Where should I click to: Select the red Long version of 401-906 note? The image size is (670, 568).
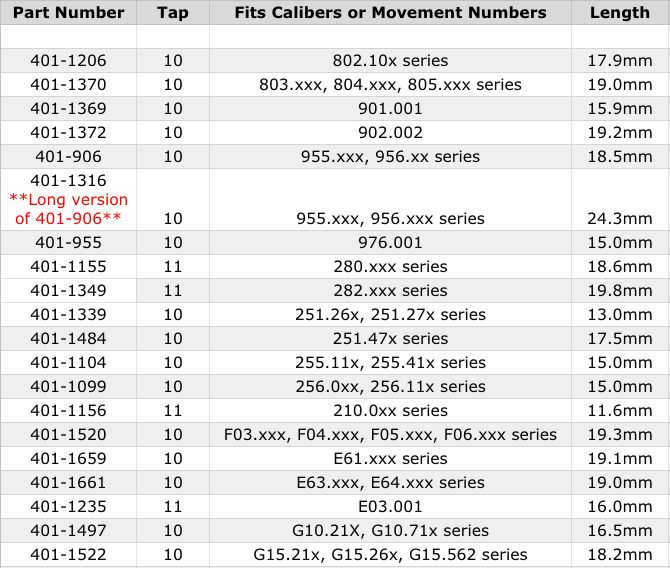click(67, 208)
